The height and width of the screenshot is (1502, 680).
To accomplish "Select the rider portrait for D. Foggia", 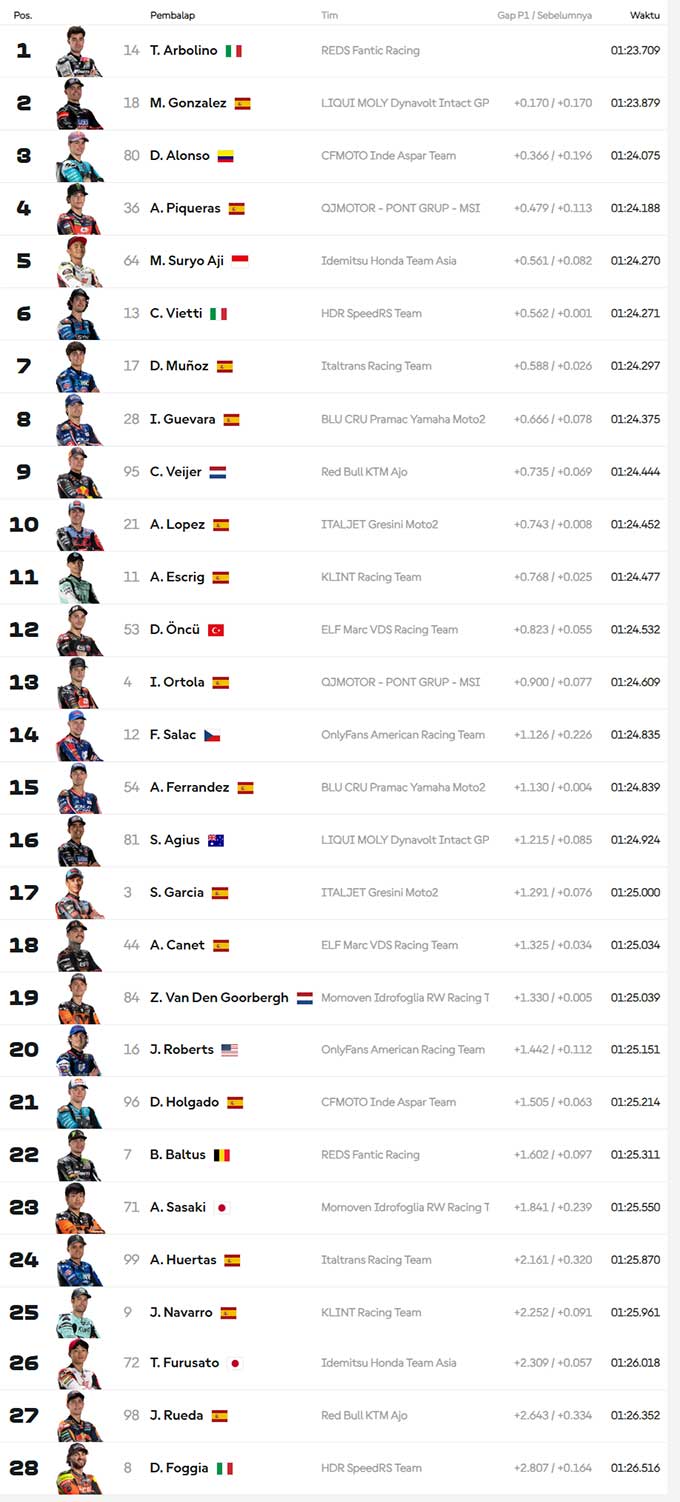I will tap(79, 1469).
